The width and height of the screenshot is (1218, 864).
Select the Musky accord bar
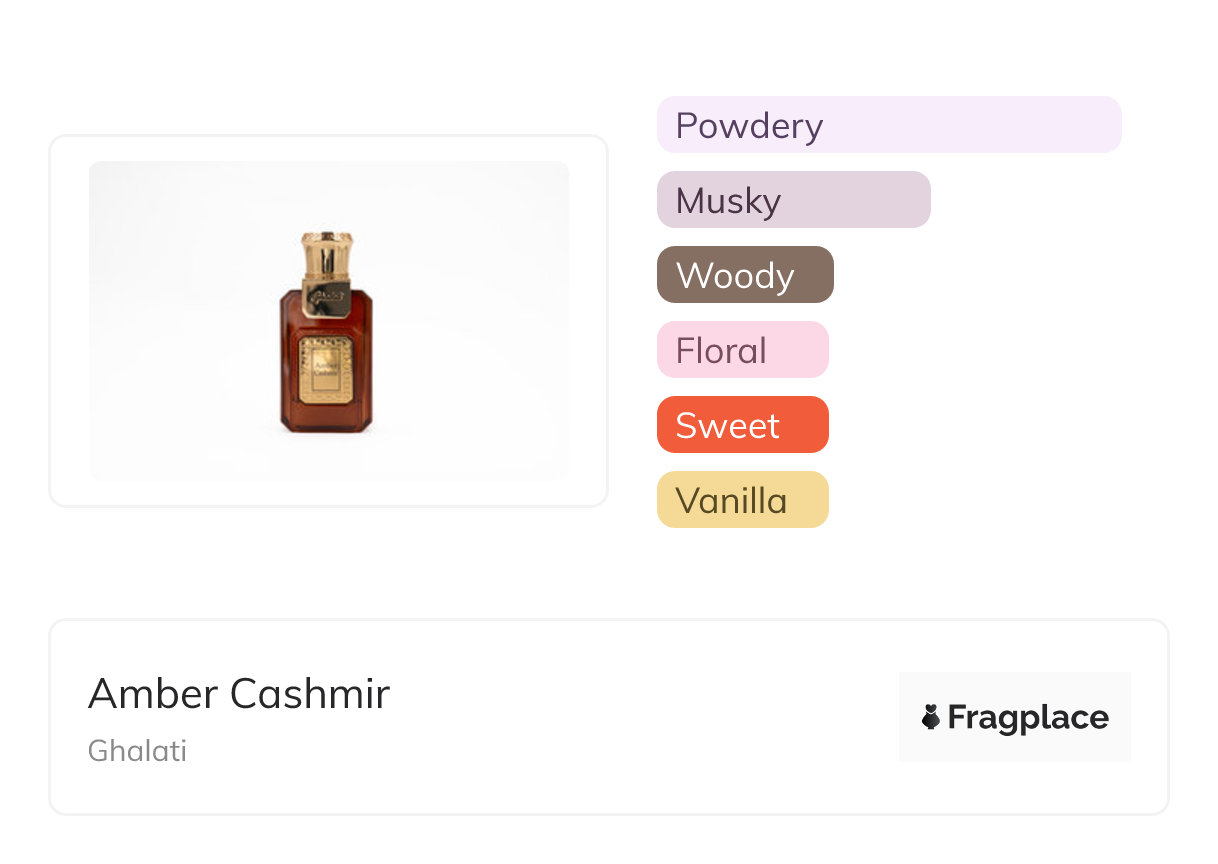tap(794, 200)
